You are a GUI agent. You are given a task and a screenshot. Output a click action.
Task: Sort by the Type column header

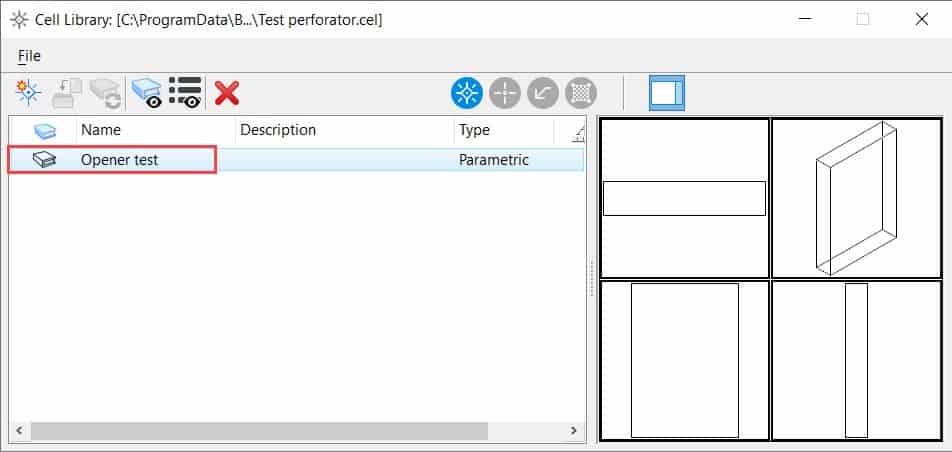pyautogui.click(x=502, y=130)
